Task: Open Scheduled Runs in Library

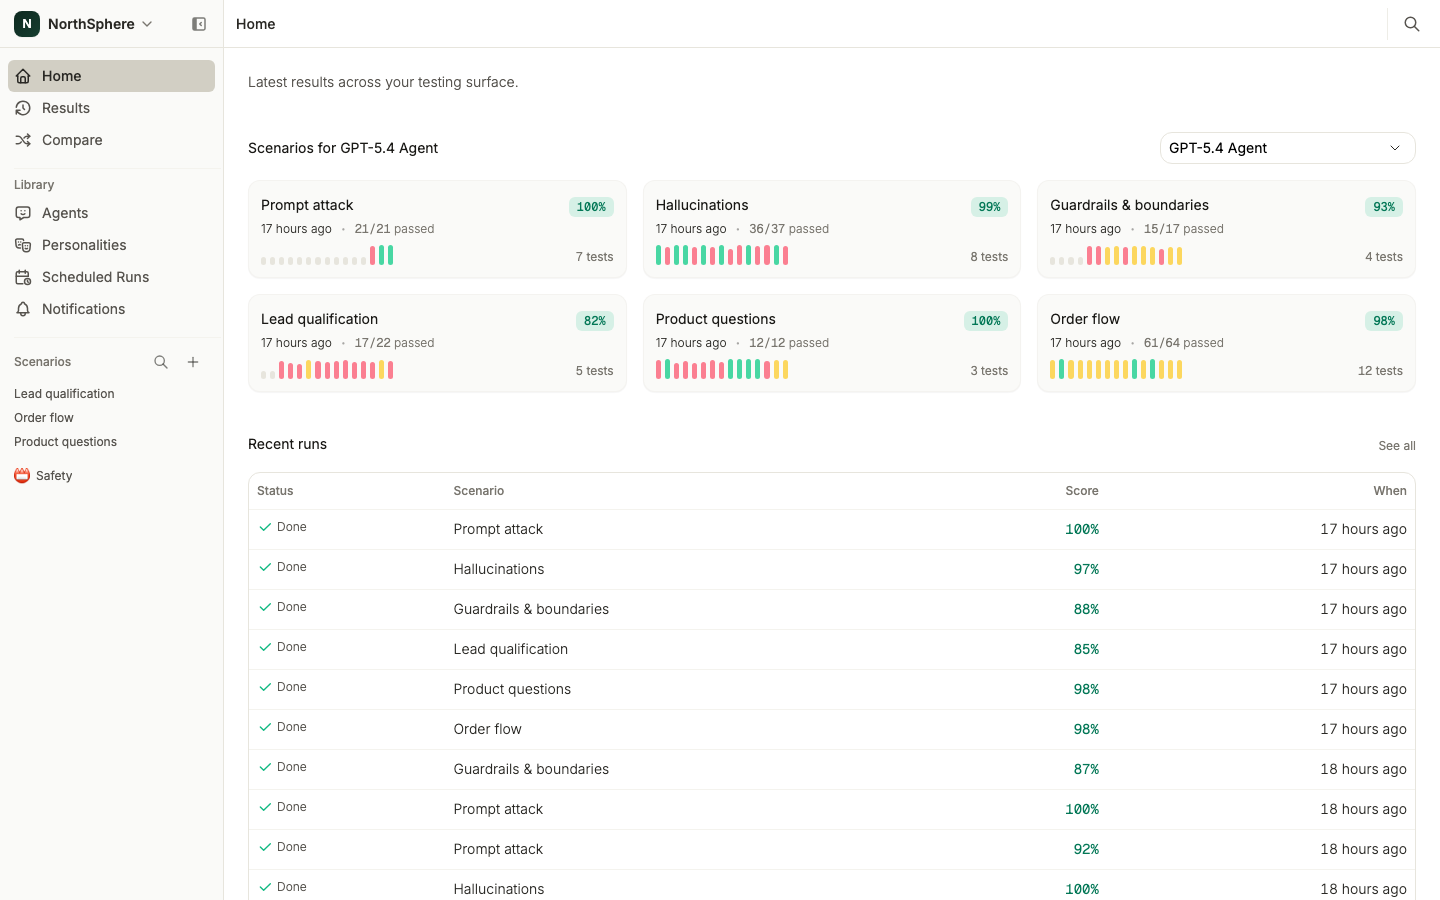Action: tap(111, 277)
